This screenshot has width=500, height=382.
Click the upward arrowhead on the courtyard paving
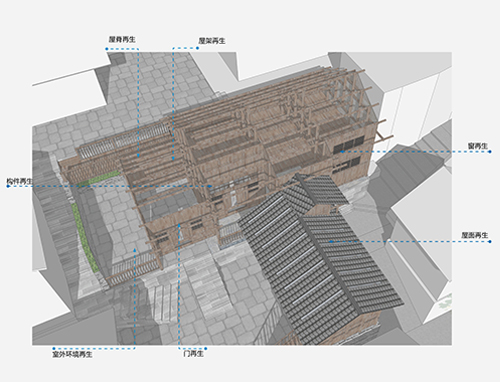click(x=135, y=249)
